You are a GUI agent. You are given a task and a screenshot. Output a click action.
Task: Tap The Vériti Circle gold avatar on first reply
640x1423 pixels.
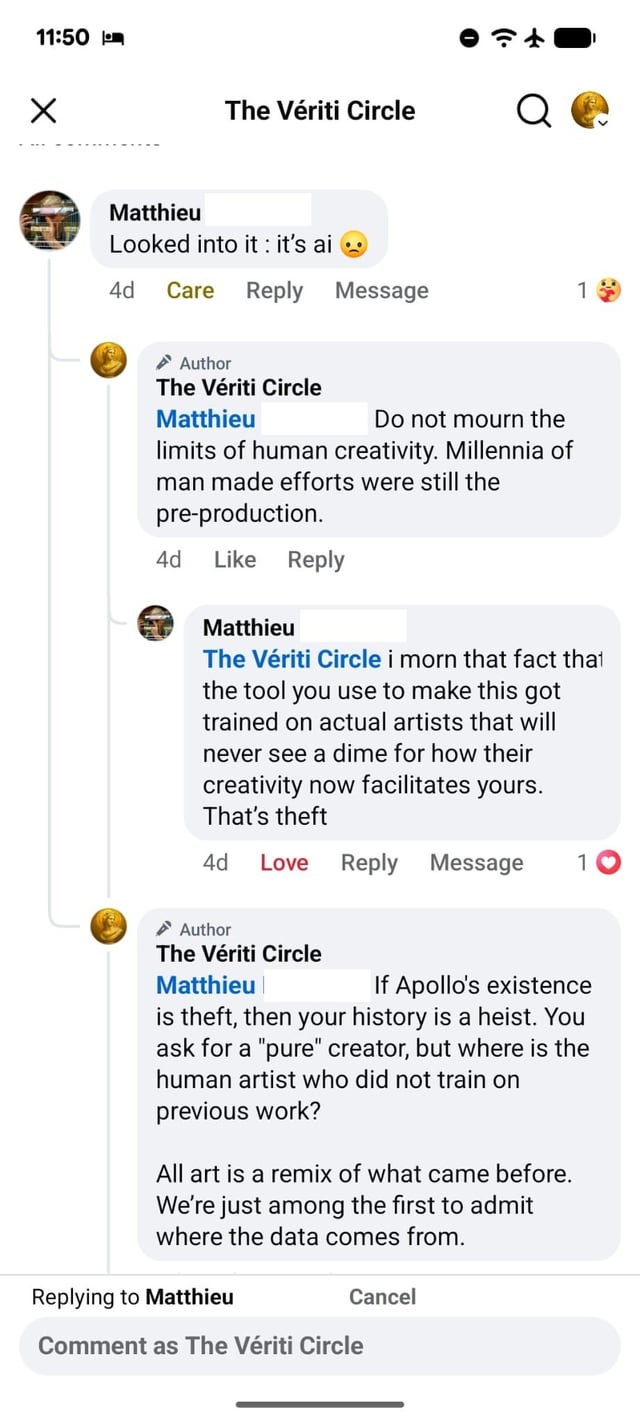(108, 360)
